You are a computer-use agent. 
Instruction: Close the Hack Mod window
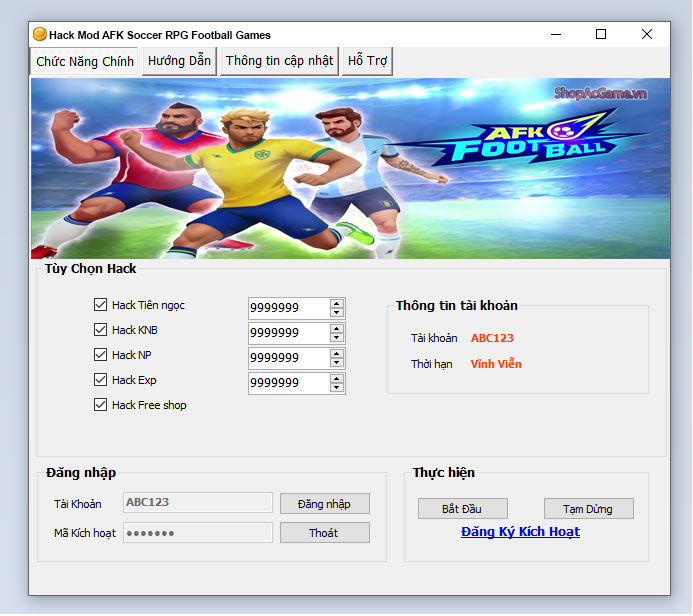647,34
